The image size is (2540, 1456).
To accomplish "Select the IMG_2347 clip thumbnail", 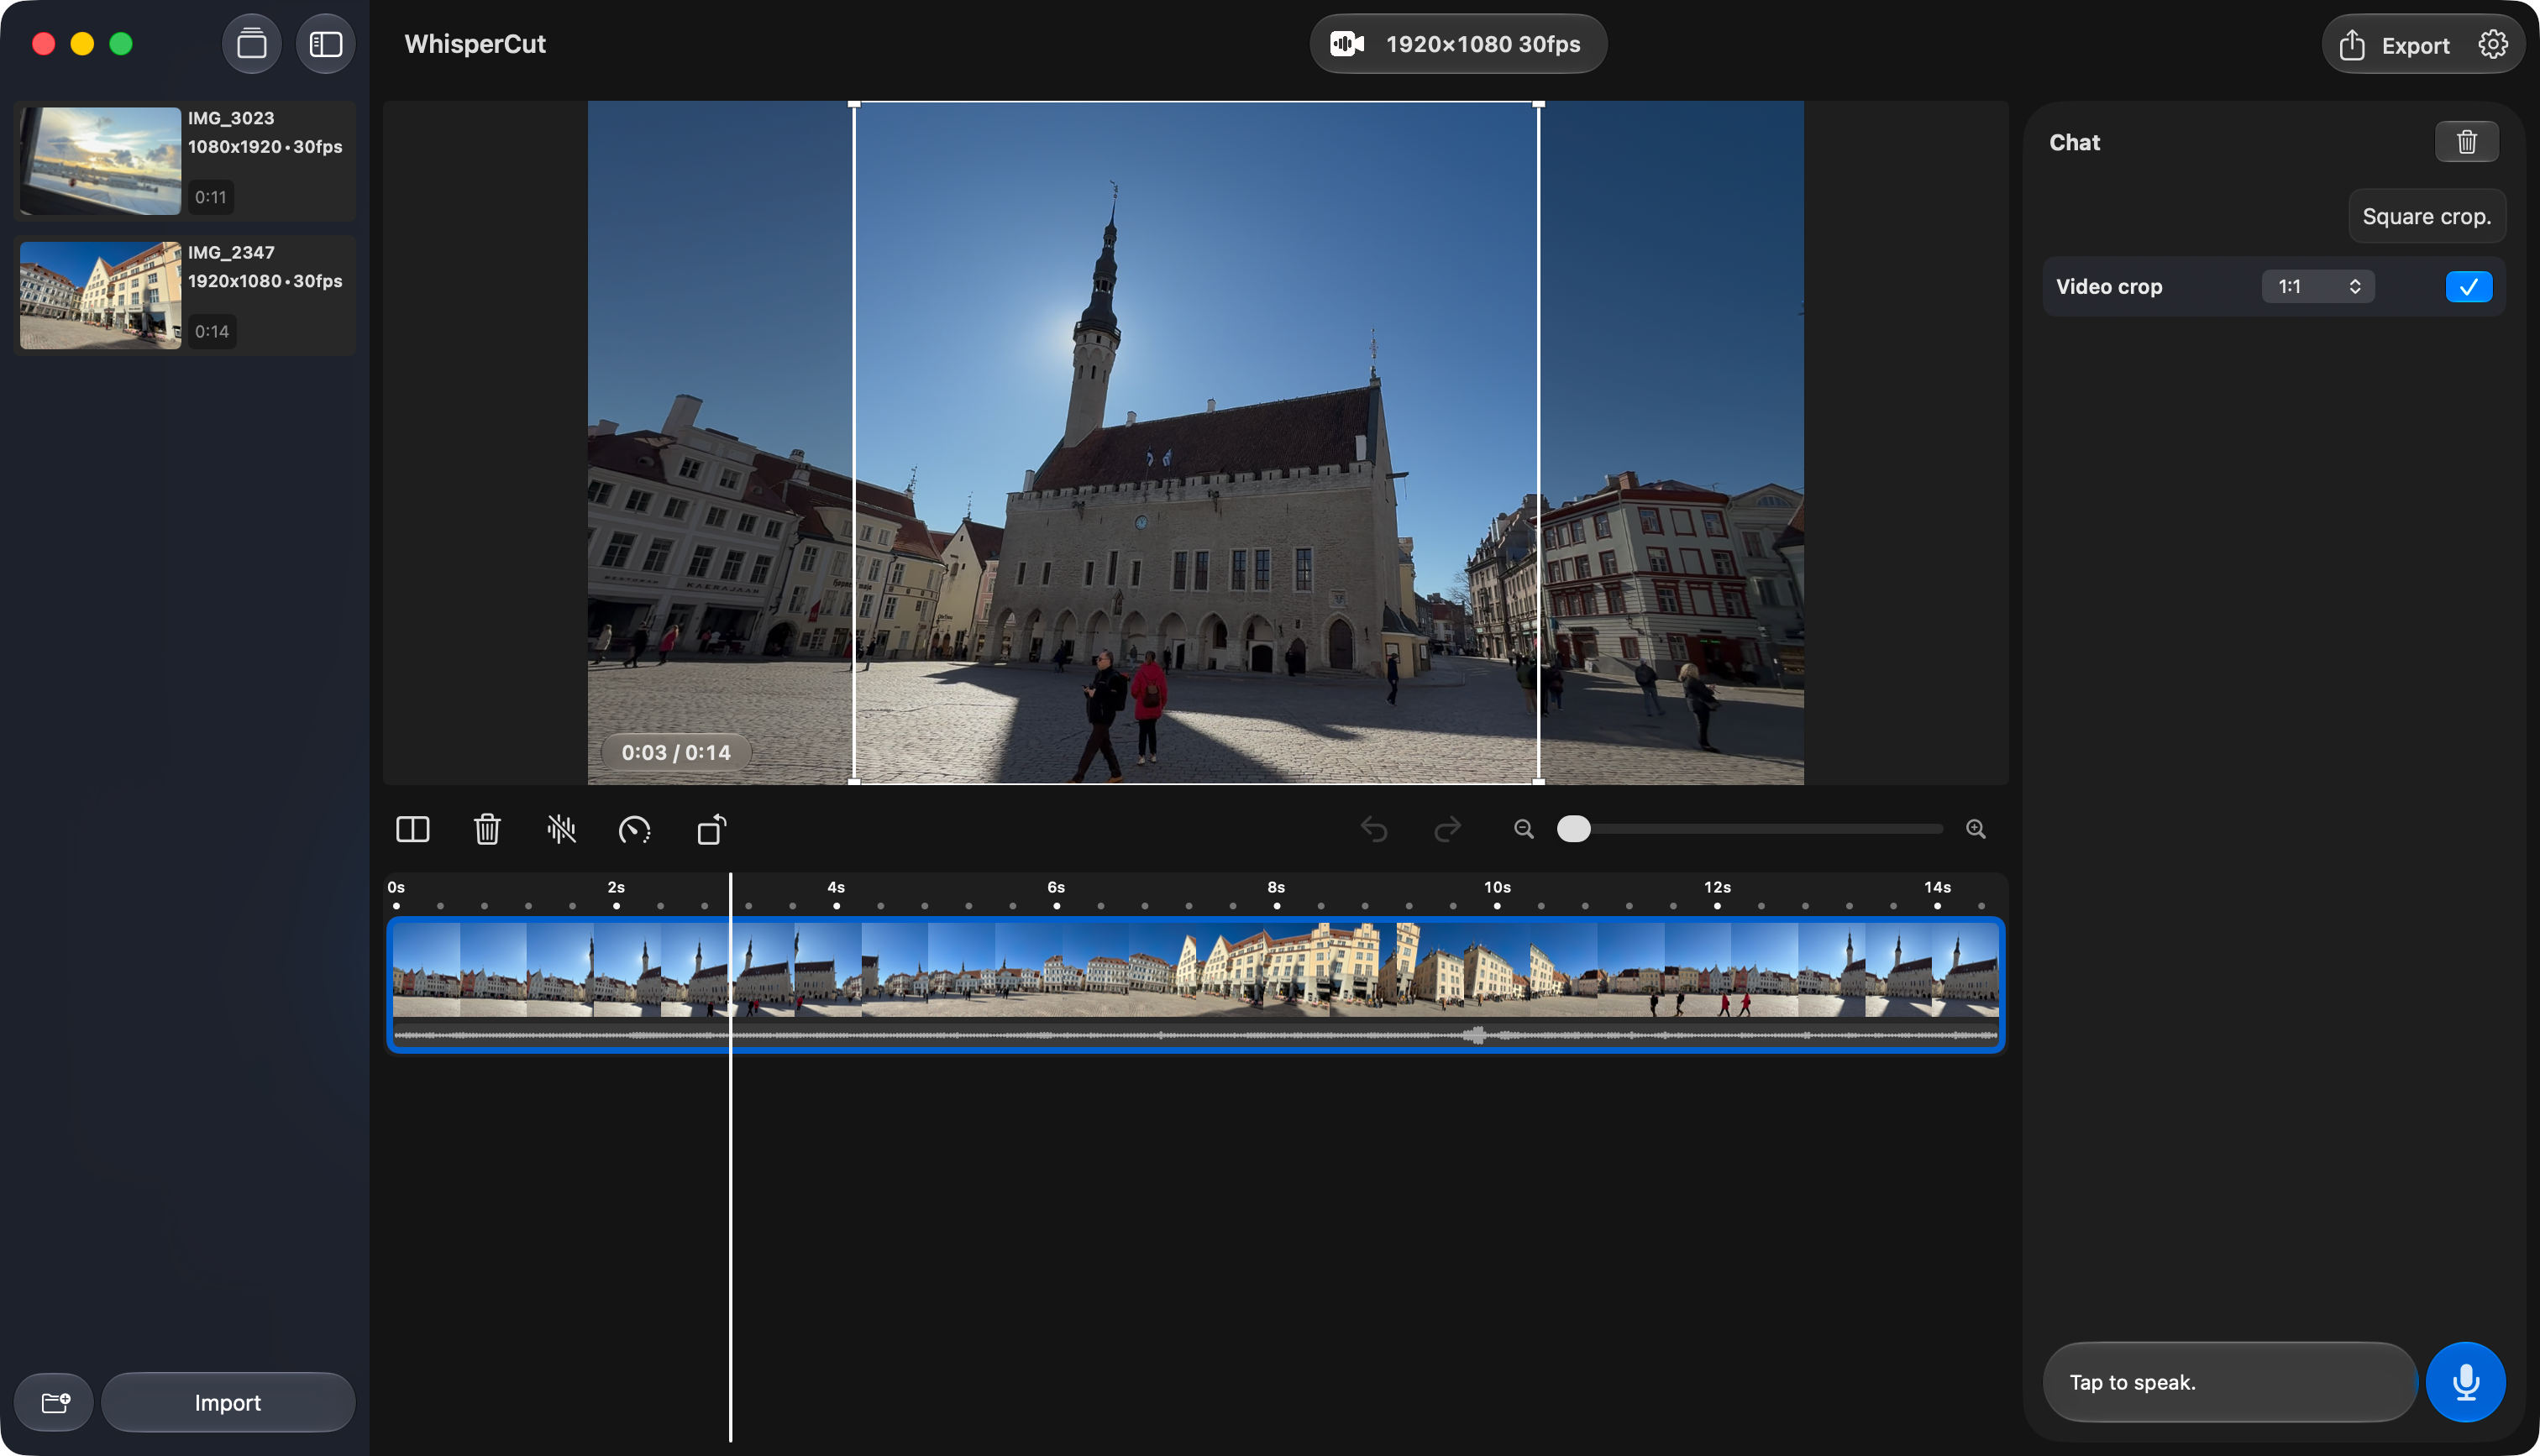I will [101, 295].
